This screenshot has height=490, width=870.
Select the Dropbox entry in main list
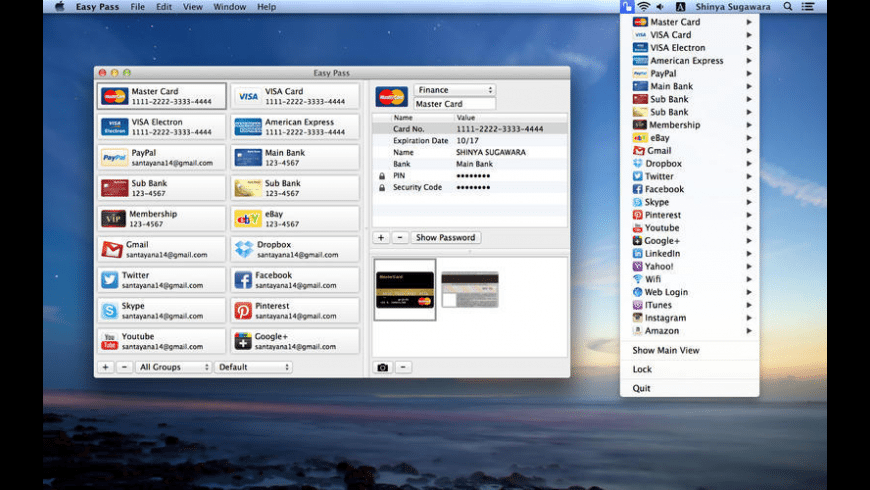[x=295, y=249]
